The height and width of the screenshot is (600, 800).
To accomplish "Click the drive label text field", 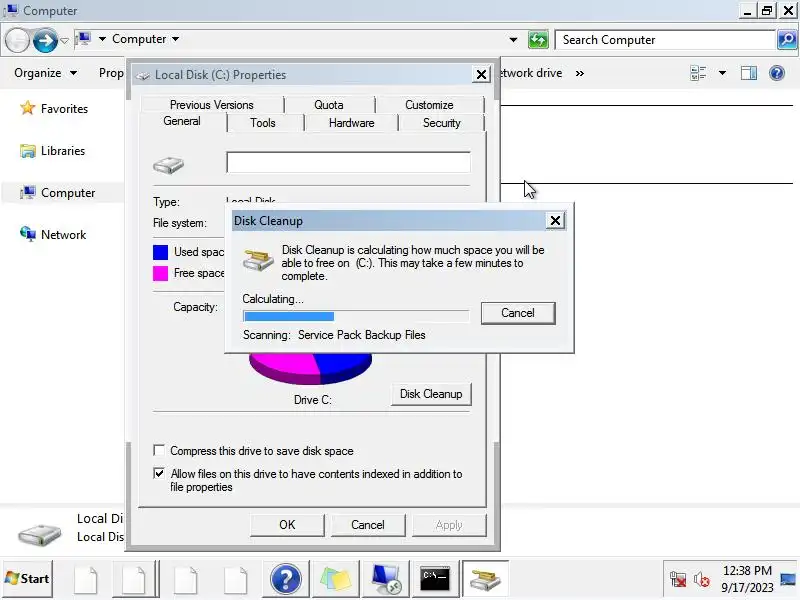I will click(348, 163).
